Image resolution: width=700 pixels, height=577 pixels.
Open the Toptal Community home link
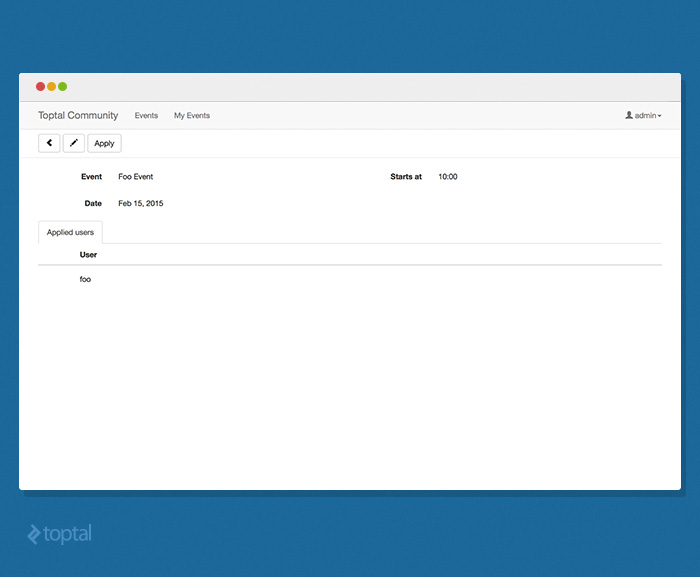78,116
